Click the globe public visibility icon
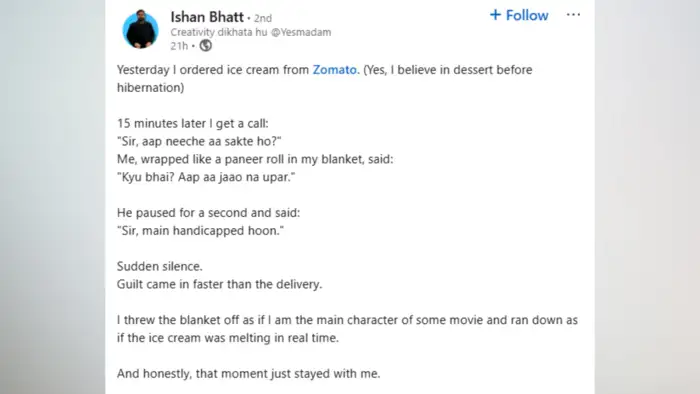This screenshot has height=394, width=700. point(205,46)
